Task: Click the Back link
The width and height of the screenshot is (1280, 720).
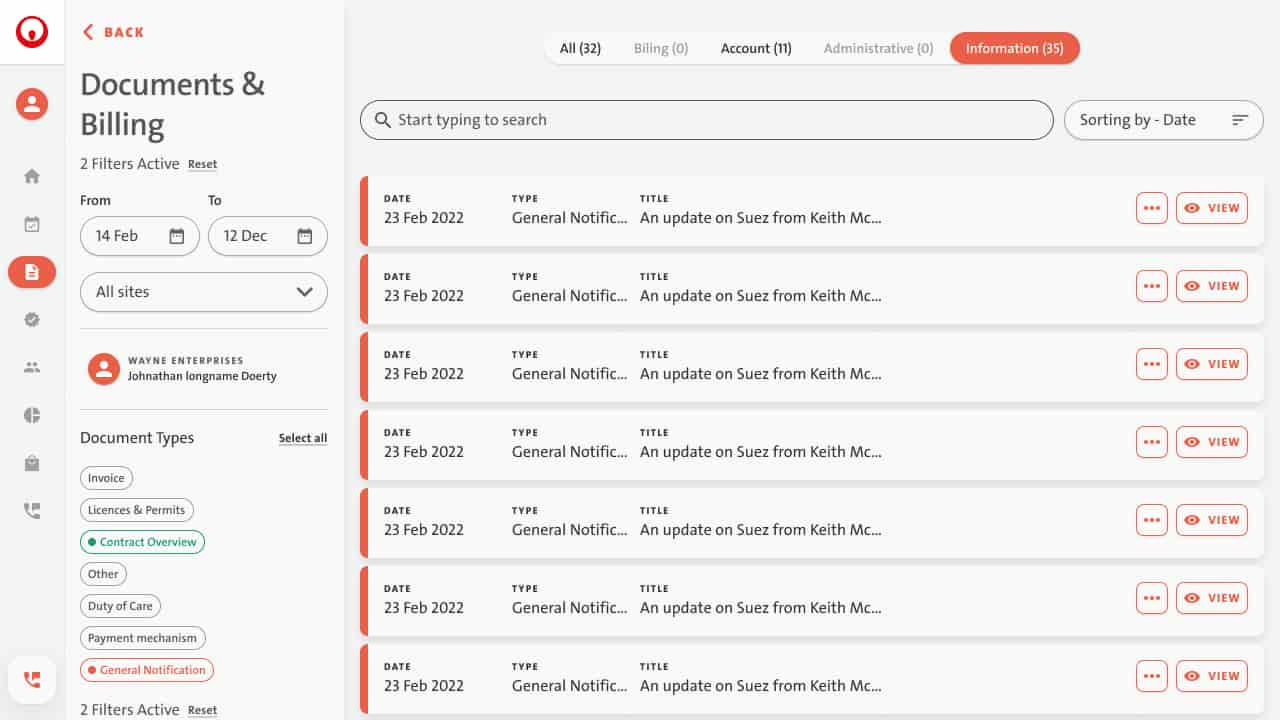Action: [x=113, y=32]
